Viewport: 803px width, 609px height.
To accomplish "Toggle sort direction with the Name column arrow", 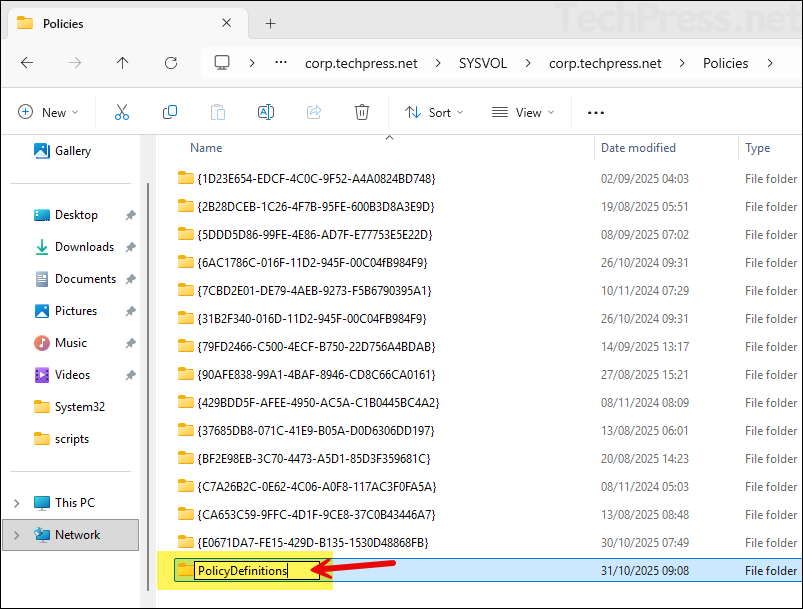I will pos(389,140).
